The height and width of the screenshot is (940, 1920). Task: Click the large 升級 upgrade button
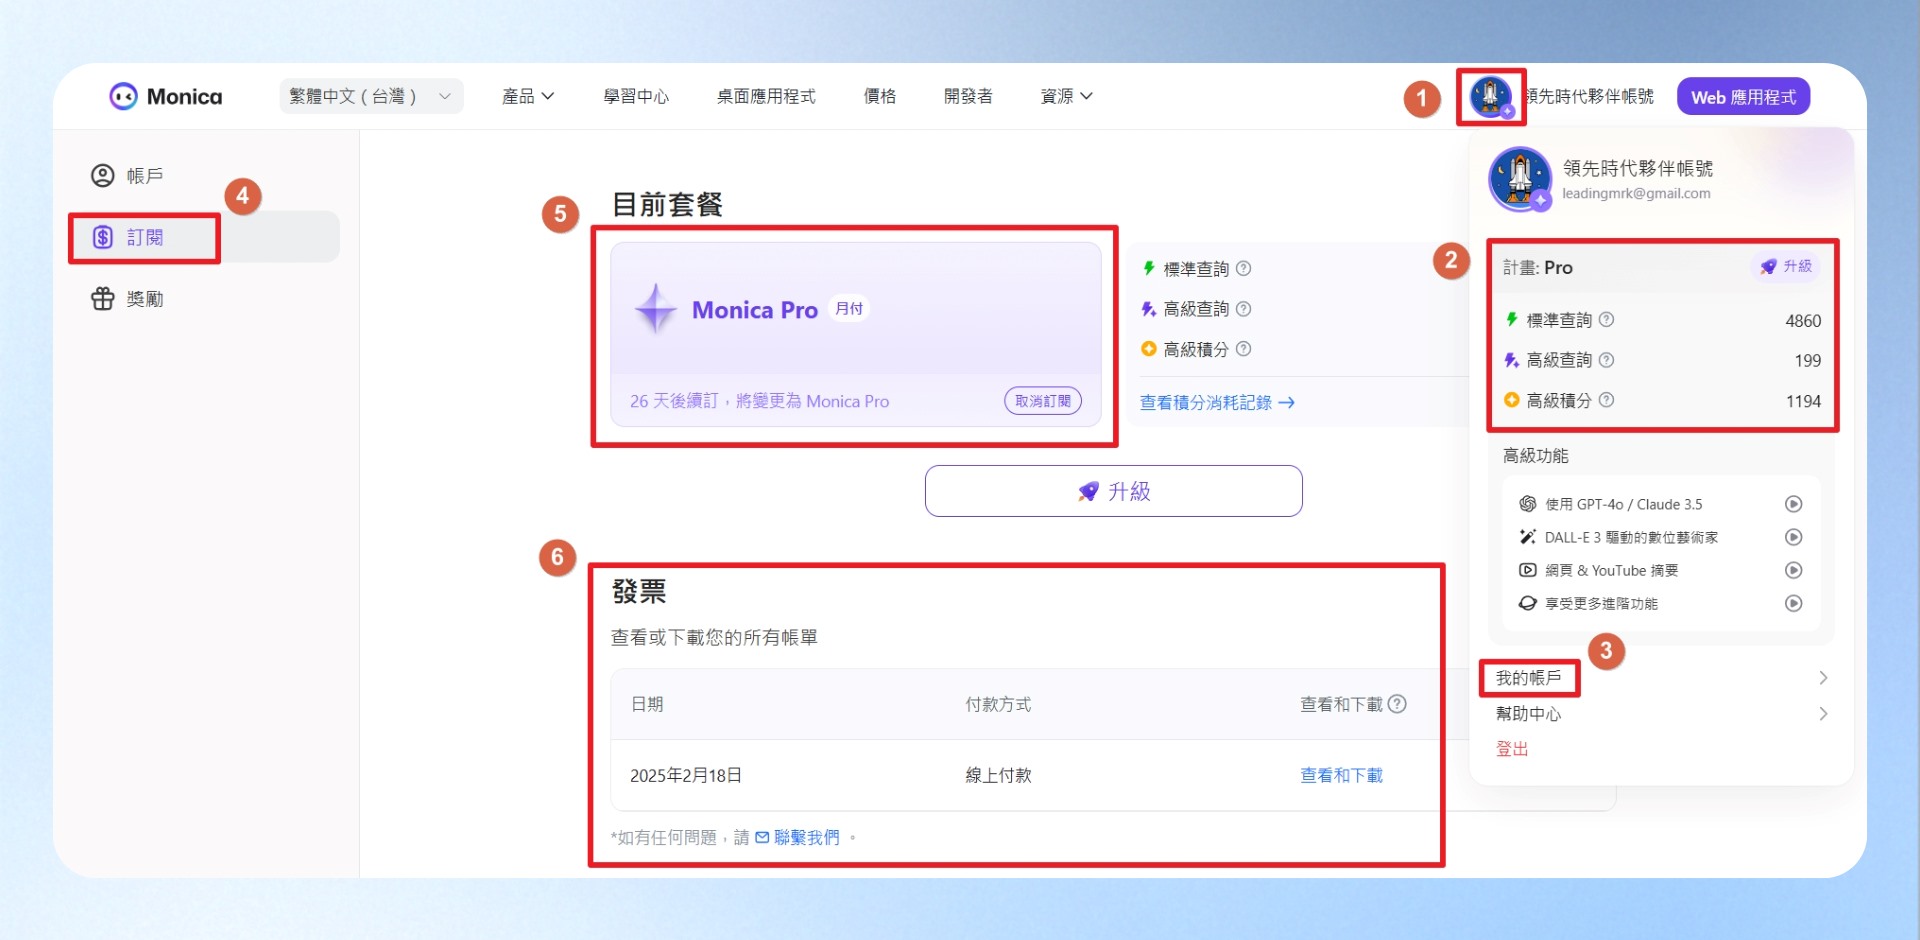tap(1113, 491)
